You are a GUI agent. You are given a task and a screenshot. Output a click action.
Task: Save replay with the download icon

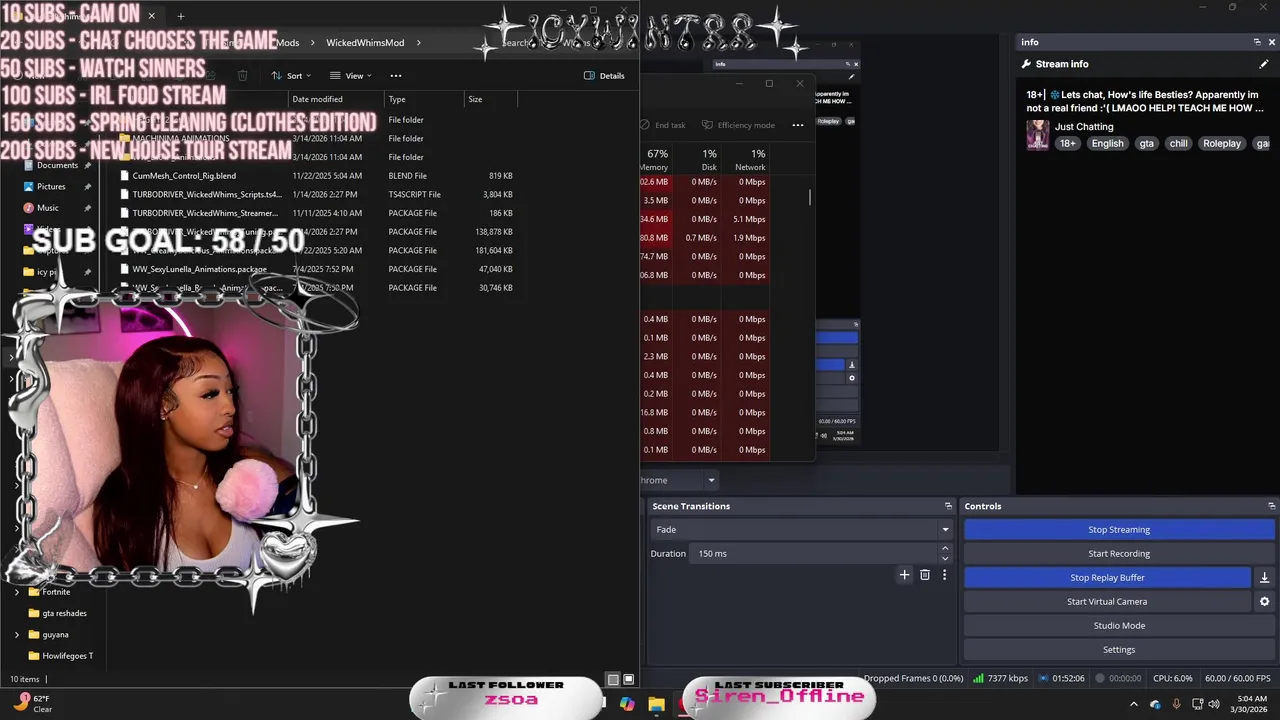[1264, 577]
